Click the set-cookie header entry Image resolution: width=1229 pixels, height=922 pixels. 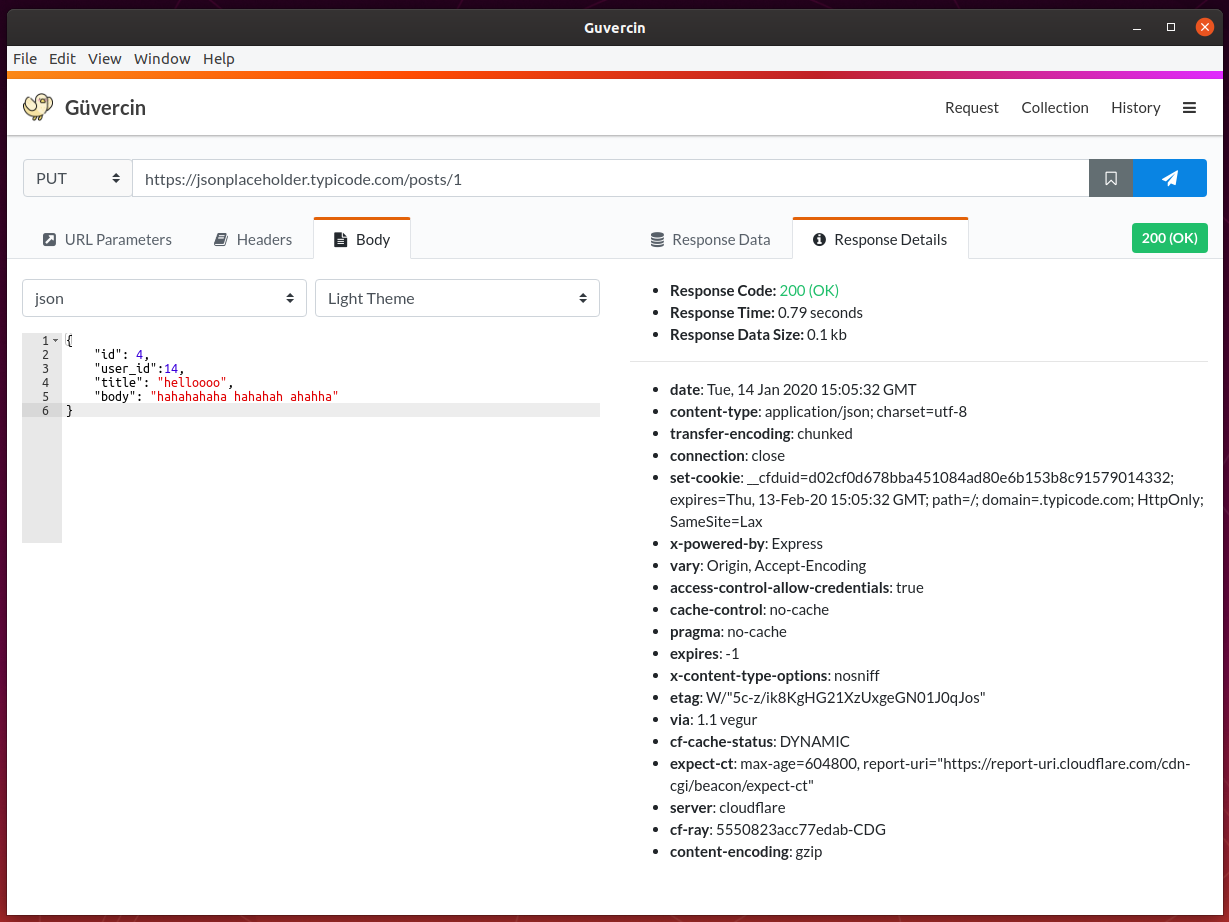(x=937, y=499)
